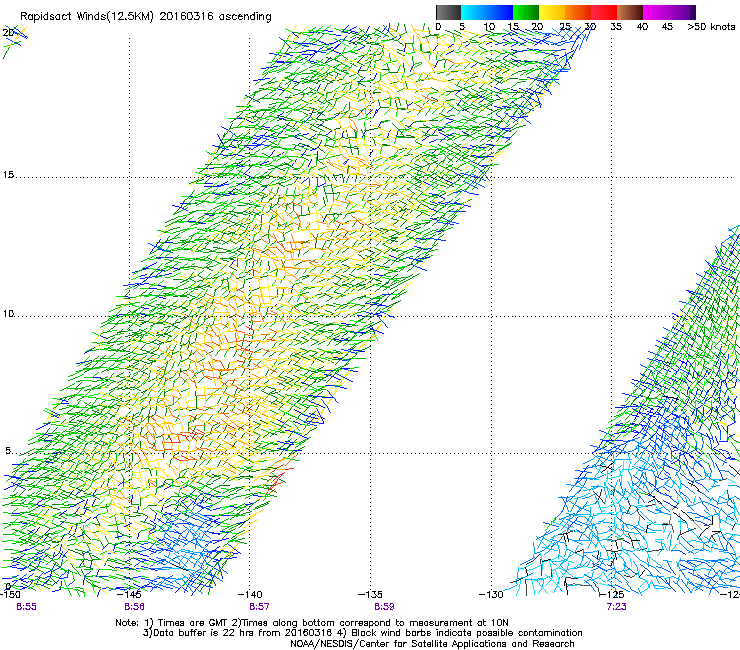Click the red 30-35 knots color segment
Image resolution: width=740 pixels, height=650 pixels.
(604, 12)
